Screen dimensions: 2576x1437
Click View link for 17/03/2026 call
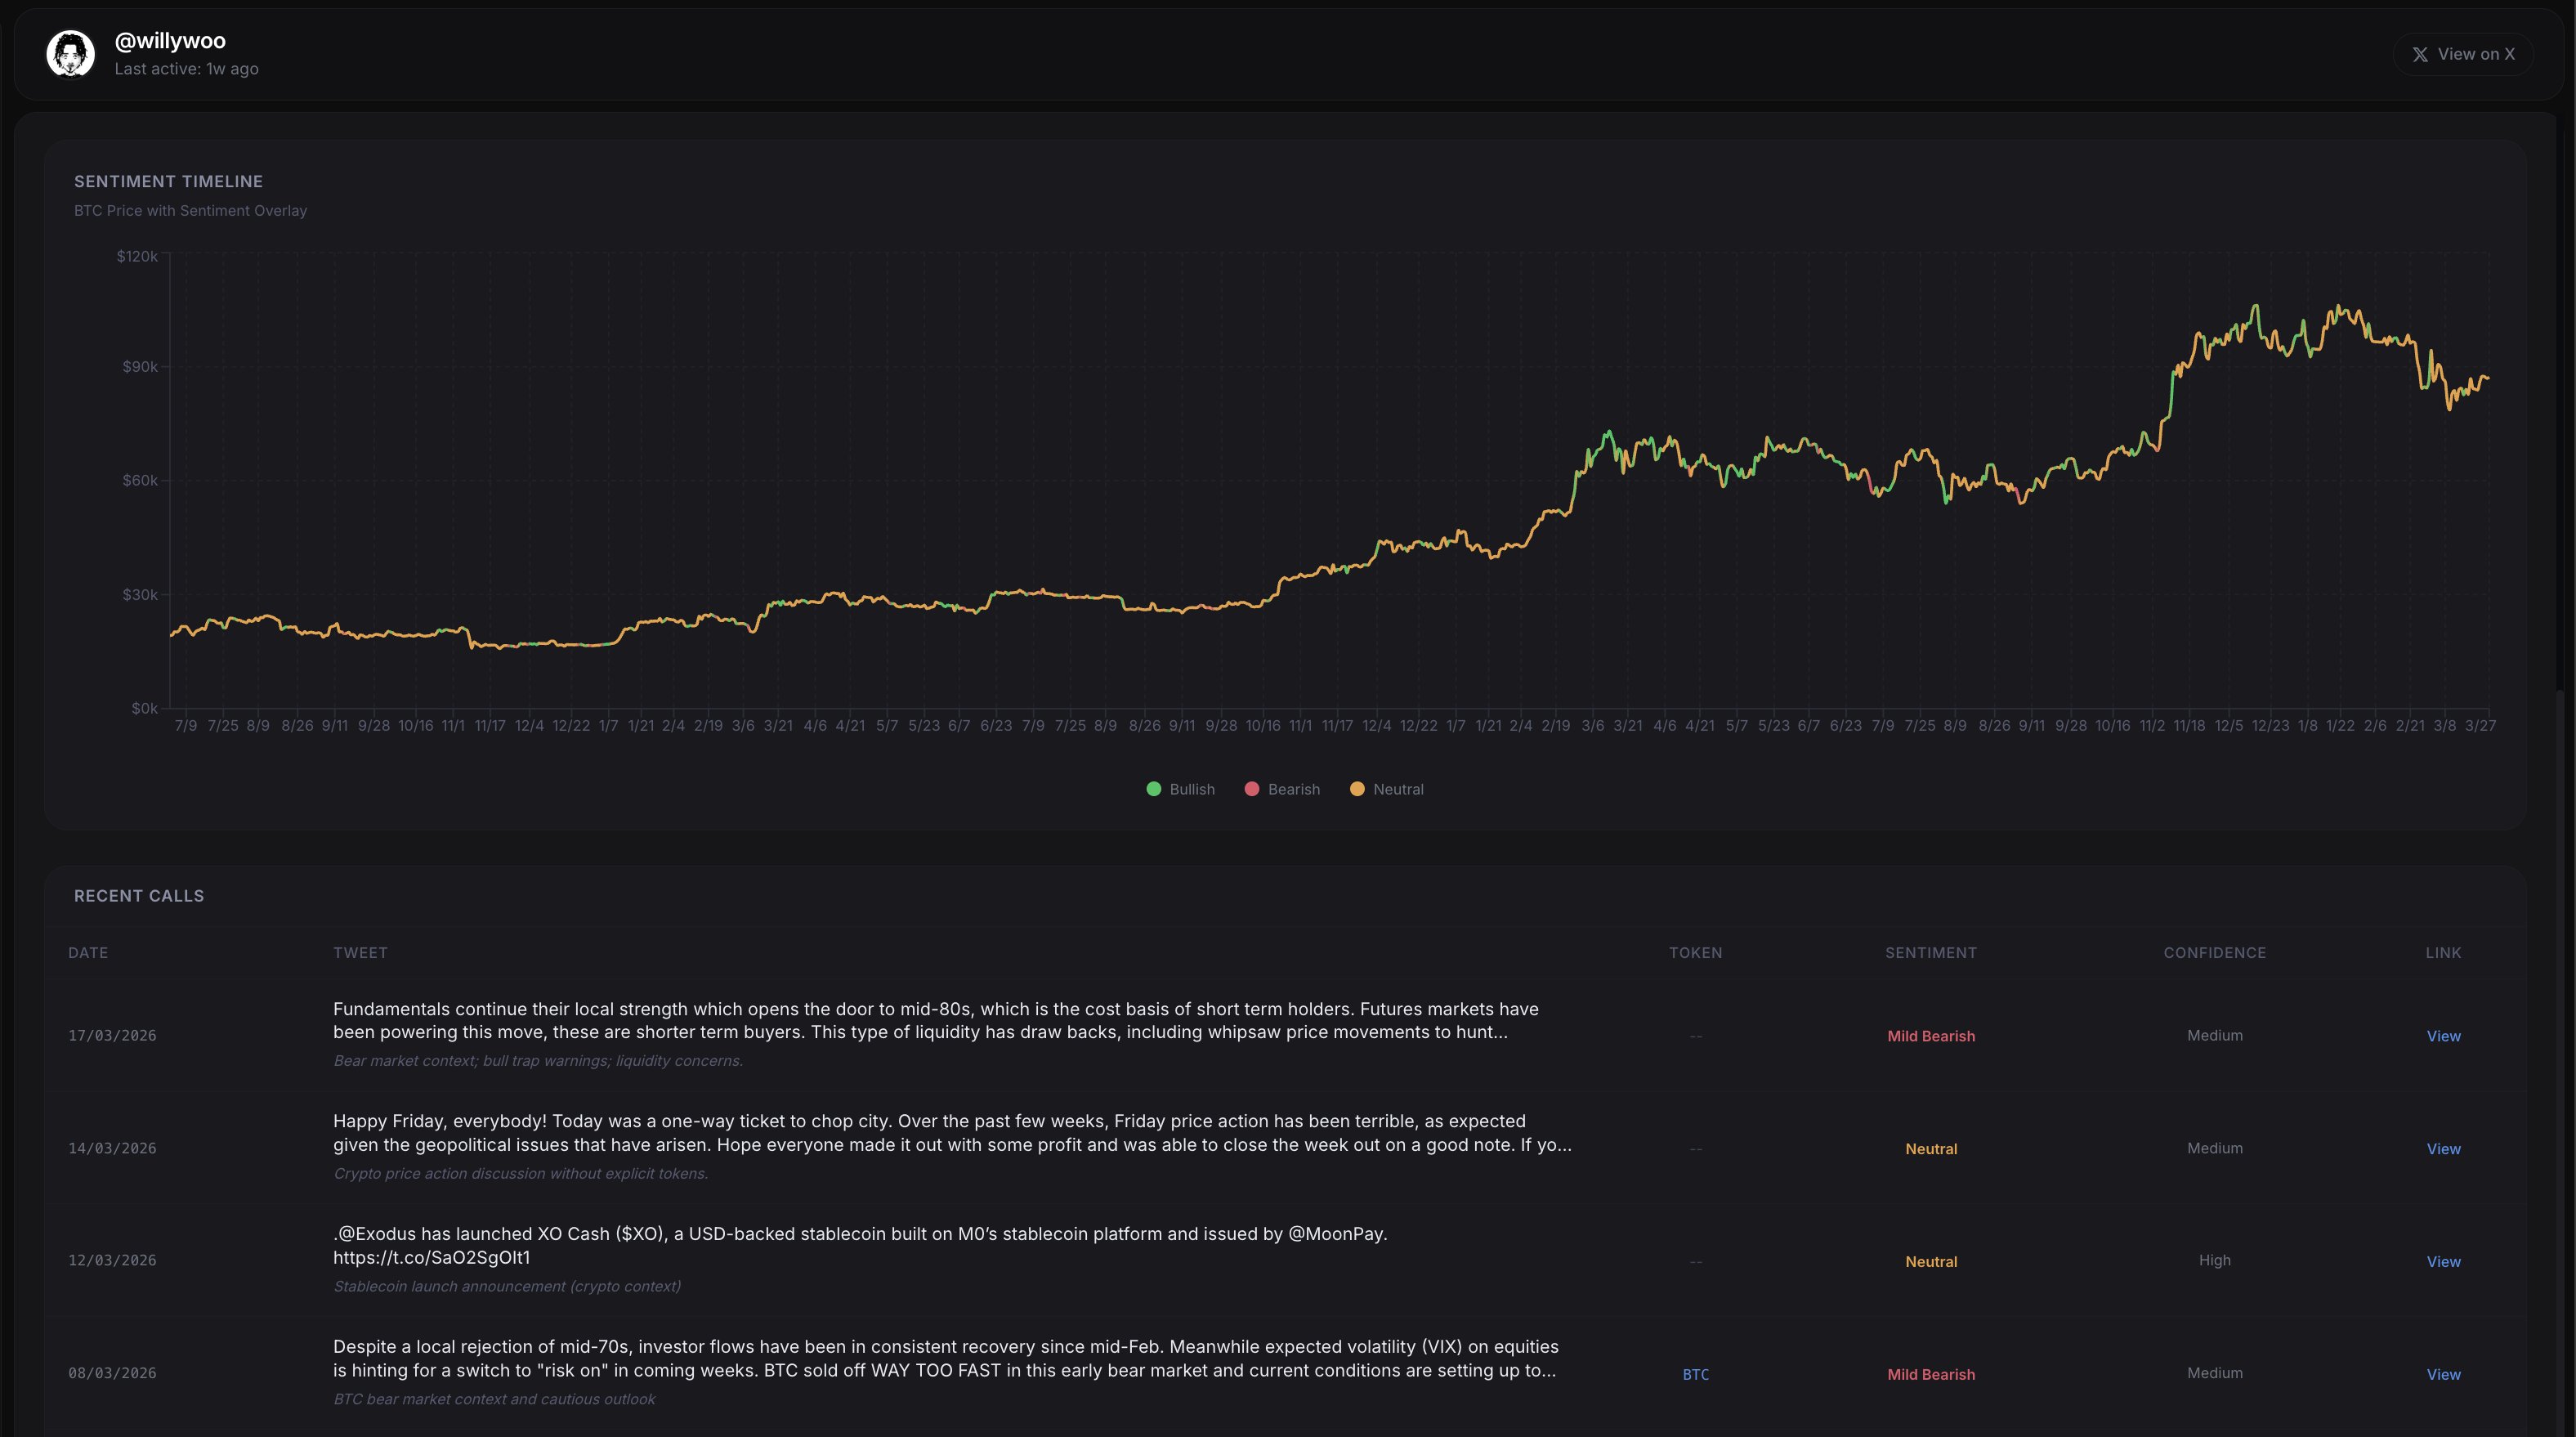2442,1036
